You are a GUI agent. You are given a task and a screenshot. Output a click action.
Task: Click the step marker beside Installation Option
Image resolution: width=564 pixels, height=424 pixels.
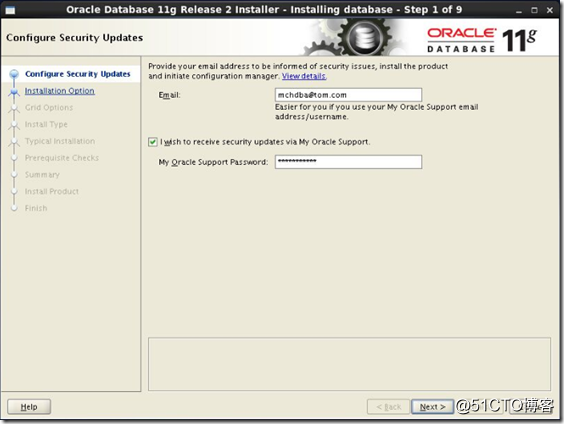[14, 92]
